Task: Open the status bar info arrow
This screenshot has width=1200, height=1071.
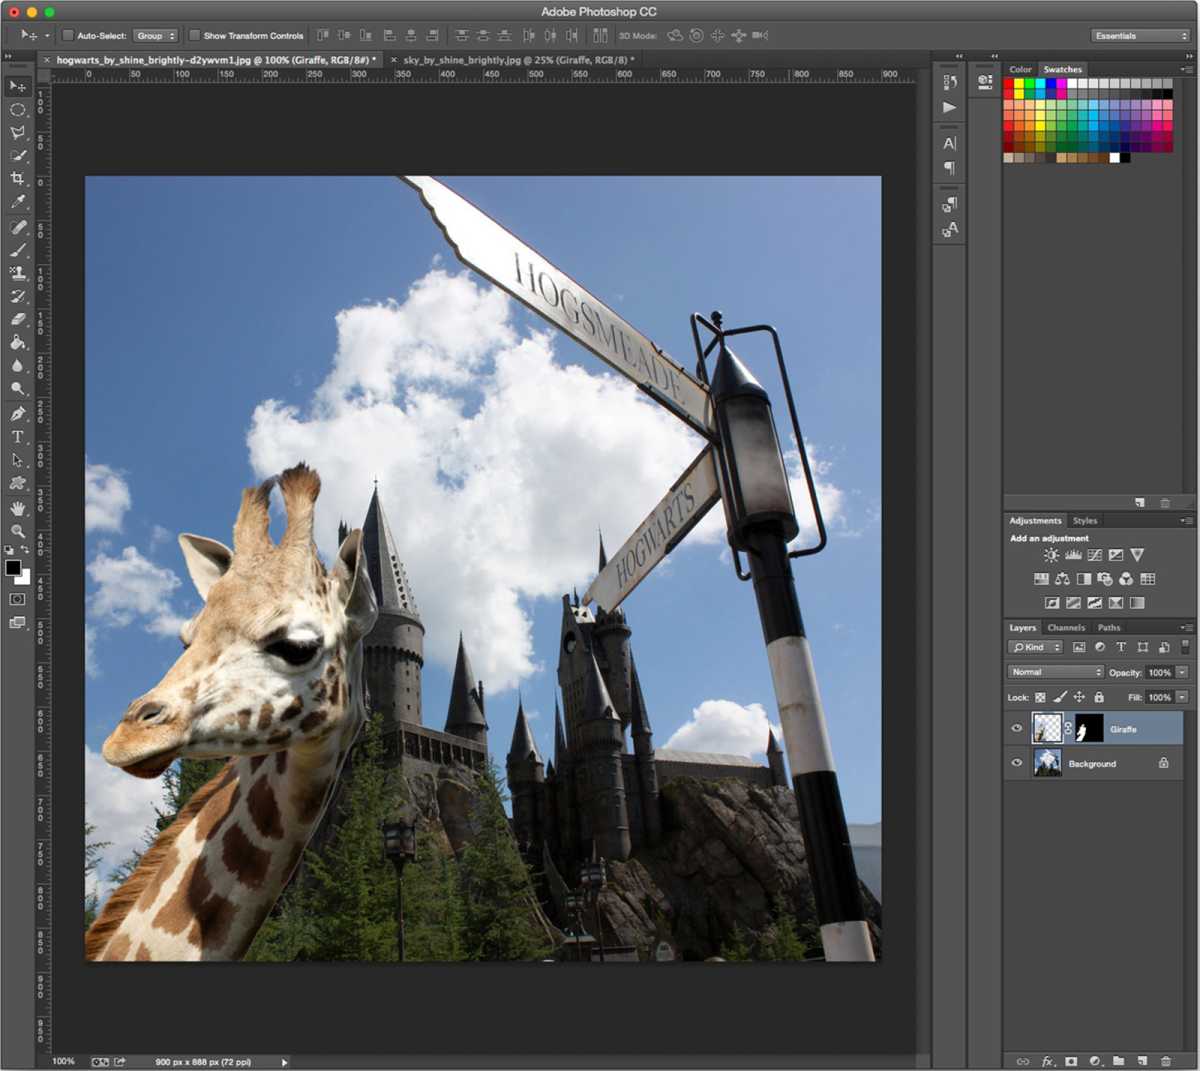Action: pyautogui.click(x=284, y=1062)
